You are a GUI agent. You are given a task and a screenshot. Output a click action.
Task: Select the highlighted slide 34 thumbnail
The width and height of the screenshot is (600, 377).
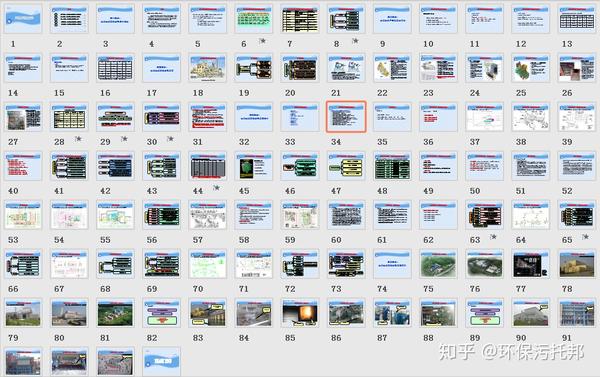click(346, 117)
